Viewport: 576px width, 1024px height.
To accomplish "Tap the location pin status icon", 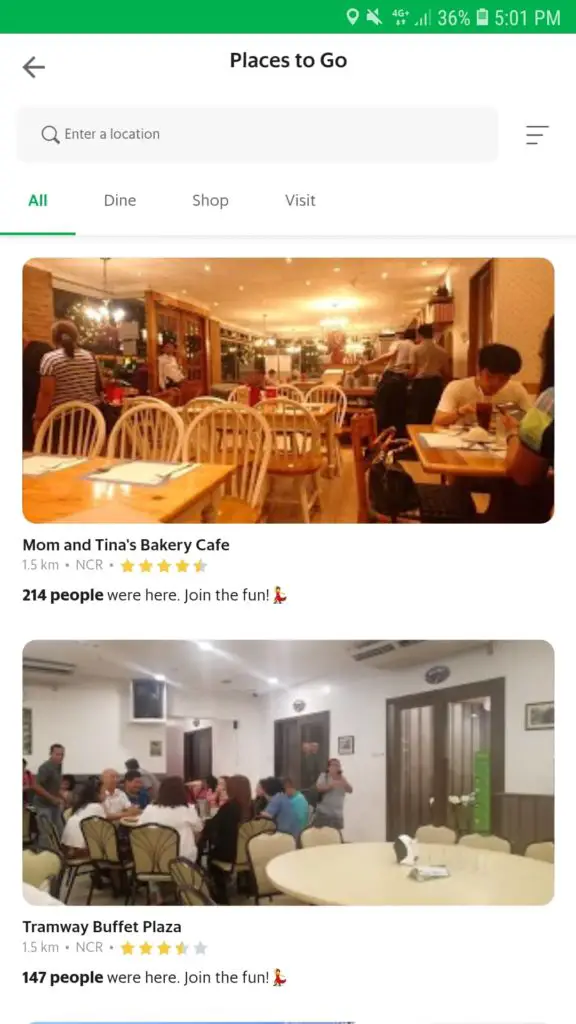I will point(353,17).
